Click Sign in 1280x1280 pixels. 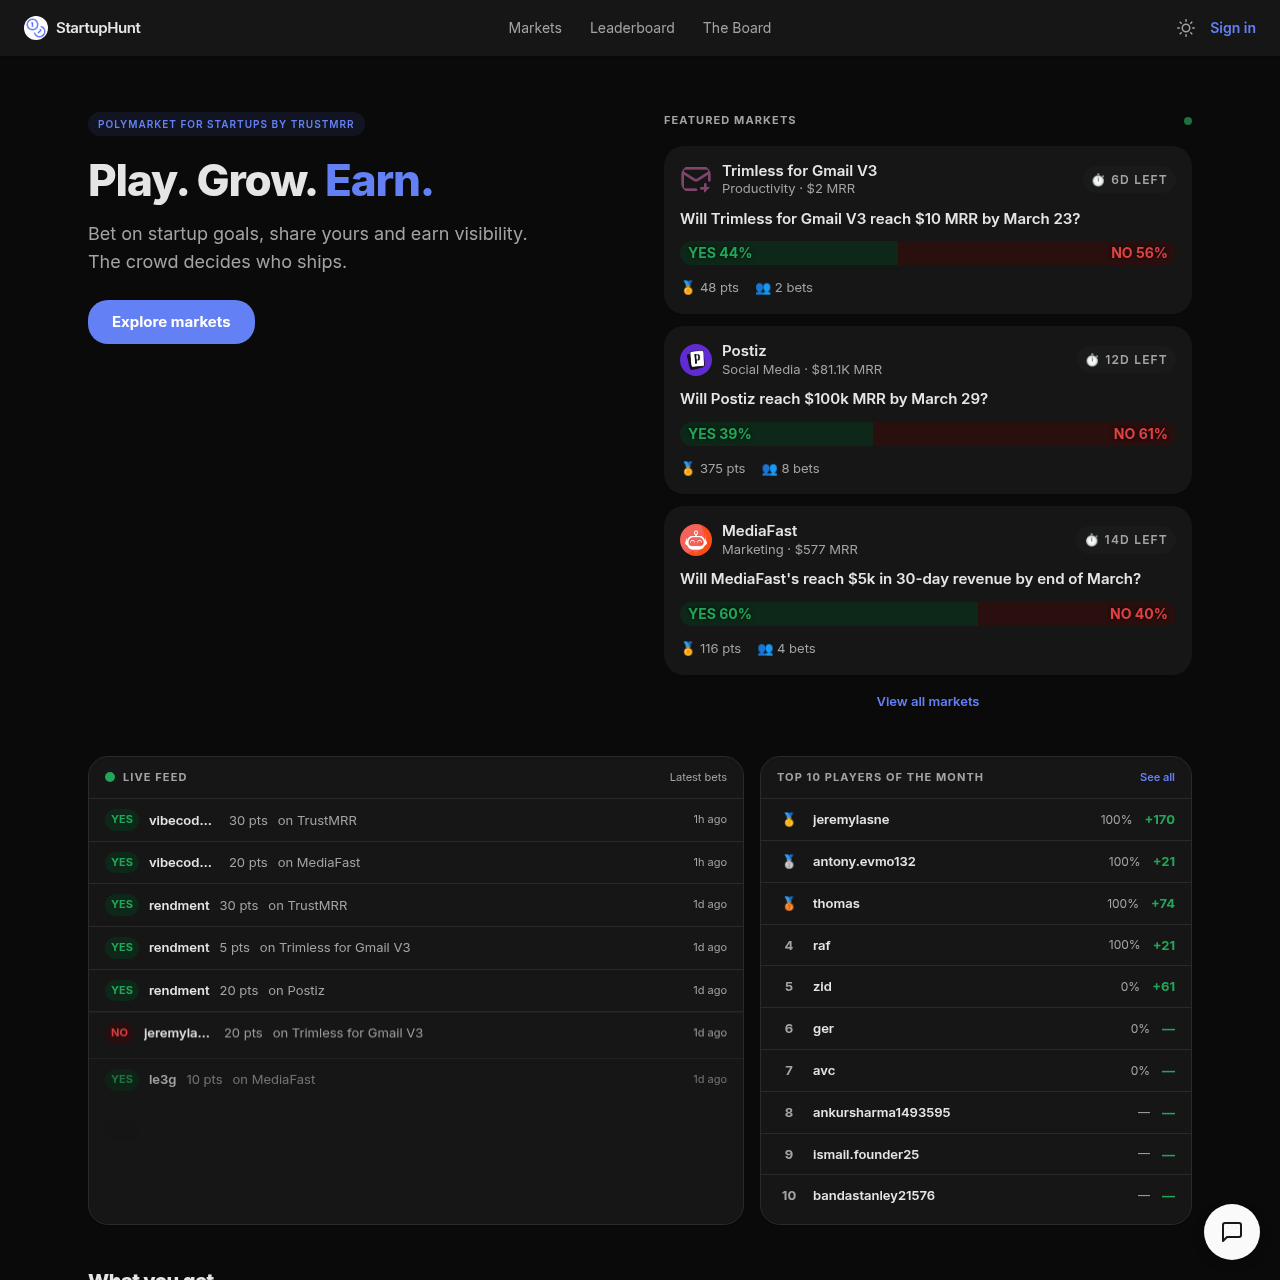click(1233, 28)
